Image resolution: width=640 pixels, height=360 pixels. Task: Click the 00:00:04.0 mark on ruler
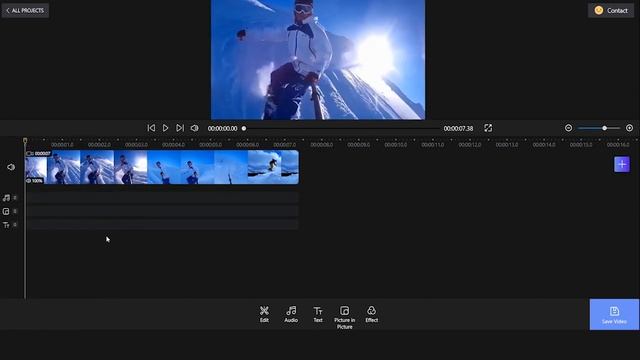[x=173, y=145]
